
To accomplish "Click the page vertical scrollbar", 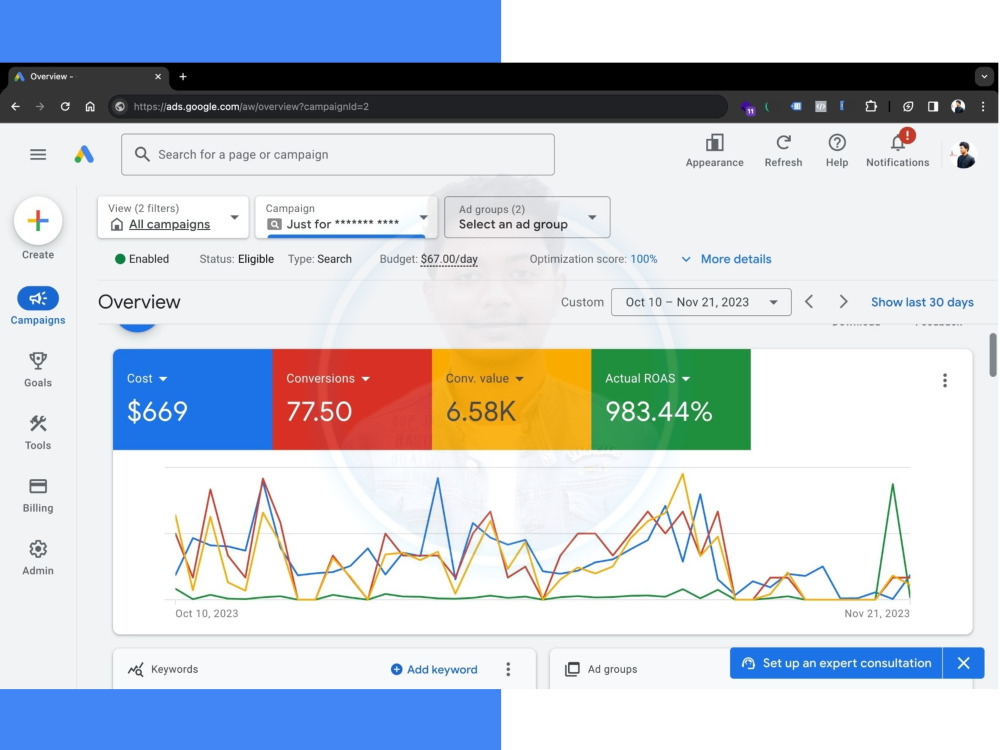I will click(993, 355).
